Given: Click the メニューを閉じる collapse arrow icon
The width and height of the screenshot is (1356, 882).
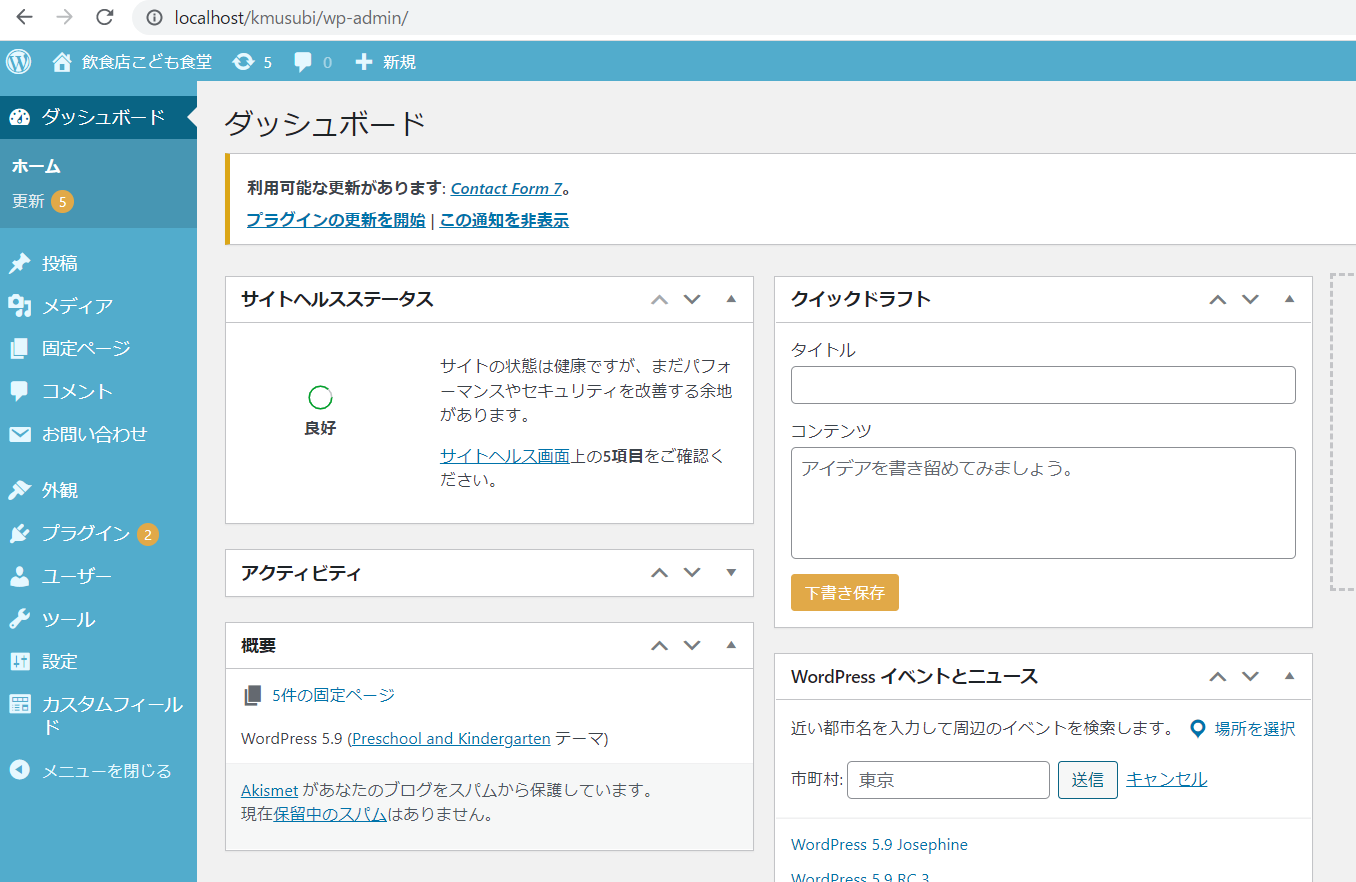Looking at the screenshot, I should tap(19, 770).
